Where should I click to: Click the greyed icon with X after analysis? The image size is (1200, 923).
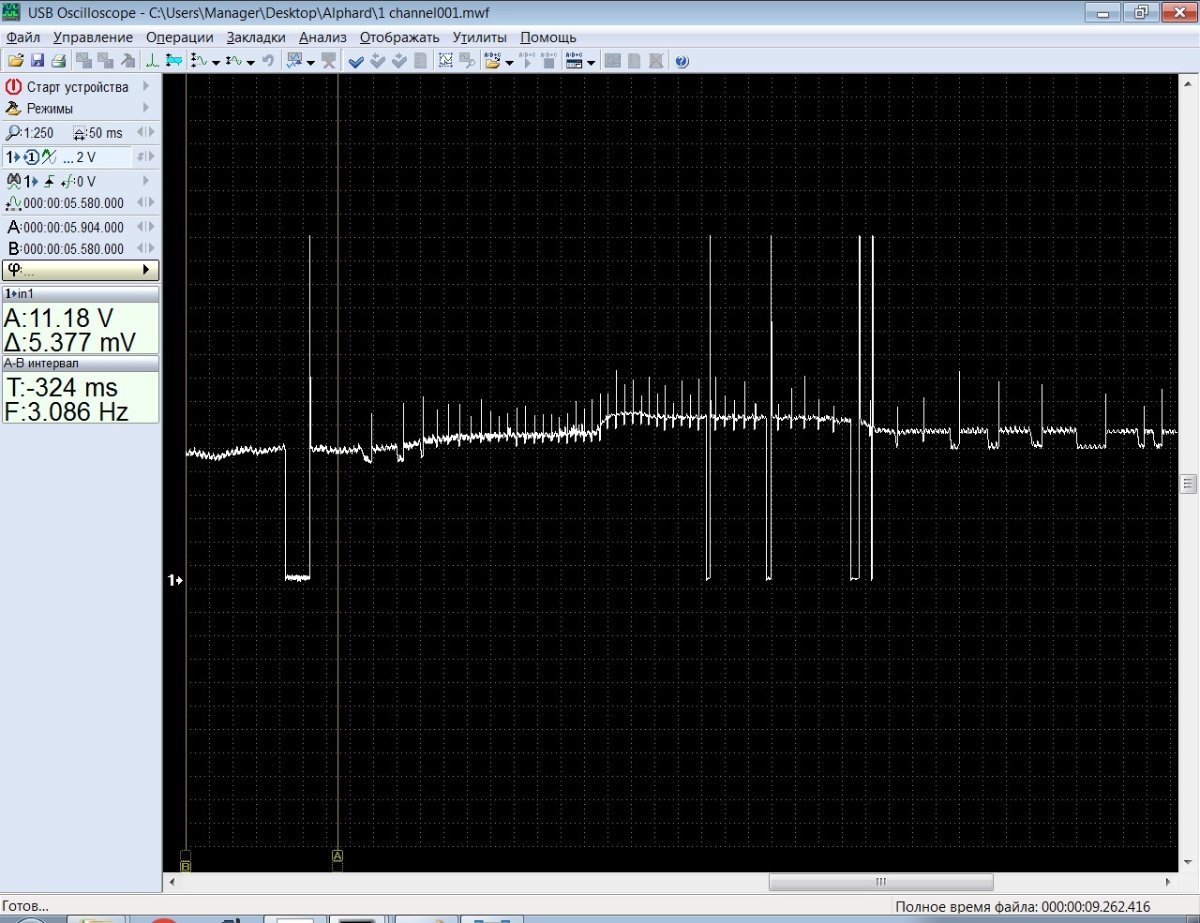coord(329,61)
